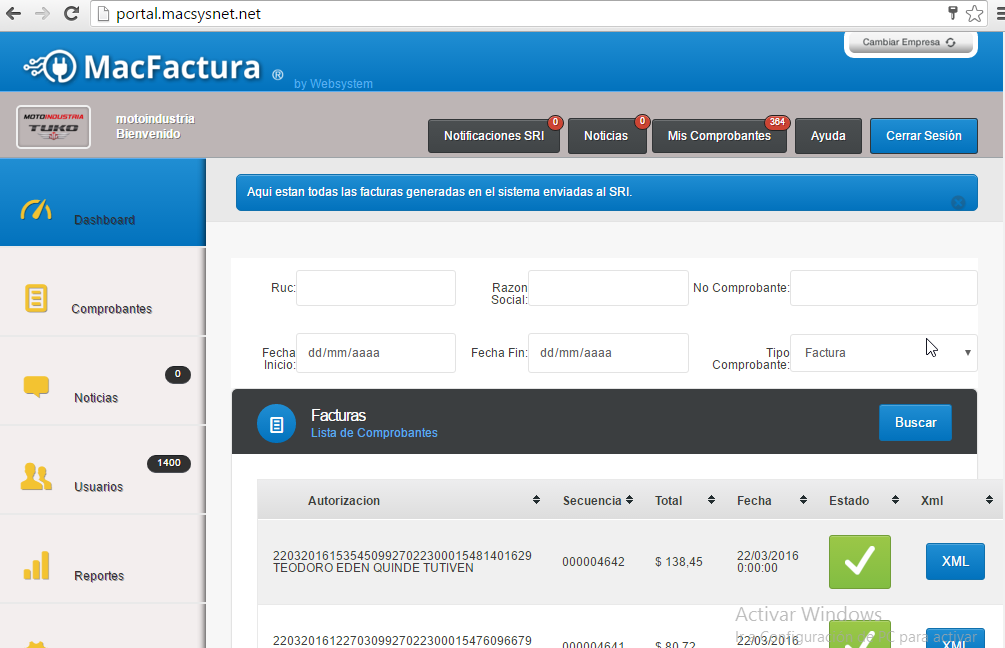Screen dimensions: 1005x648
Task: Dismiss the blue info banner close icon
Action: click(x=957, y=202)
